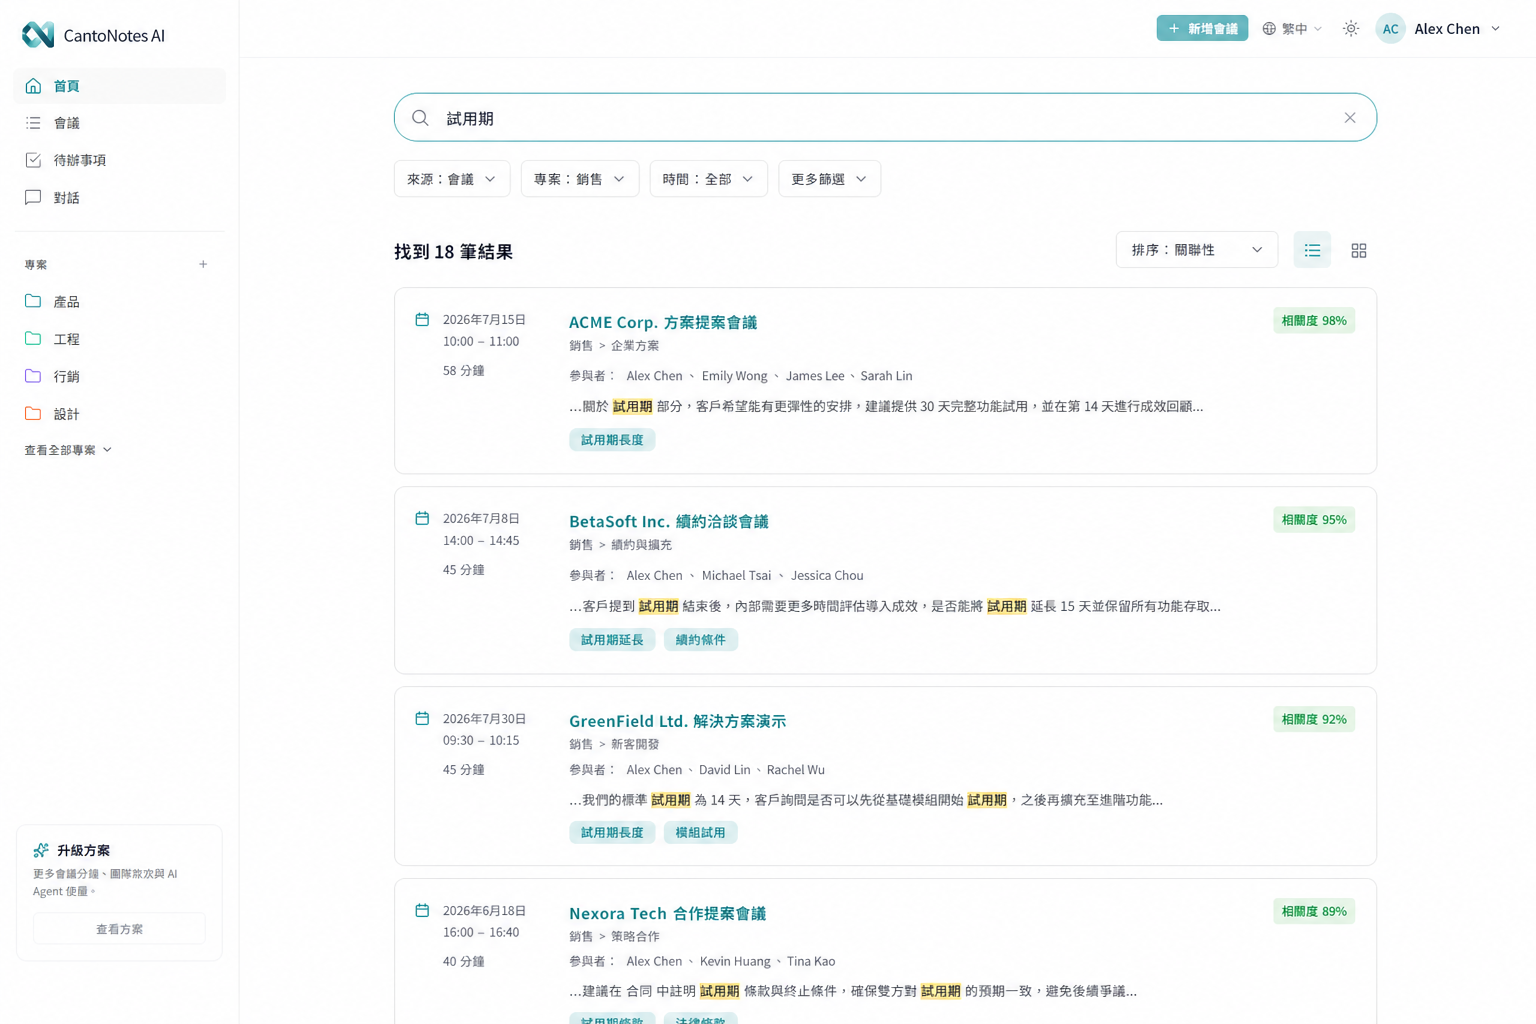This screenshot has height=1024, width=1536.
Task: Click the 升級方案 sparkle icon
Action: (41, 850)
